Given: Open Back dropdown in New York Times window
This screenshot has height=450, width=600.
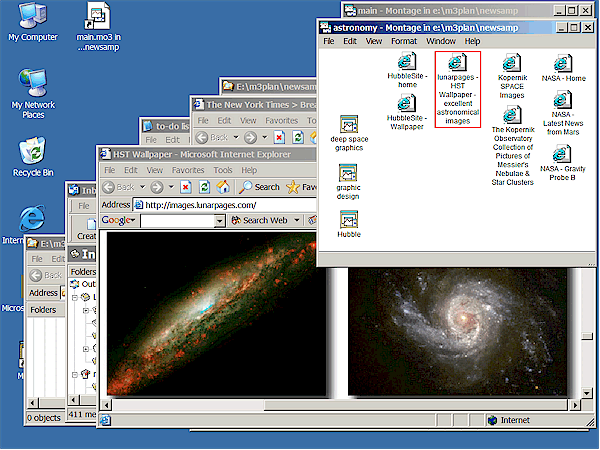Looking at the screenshot, I should [x=236, y=137].
